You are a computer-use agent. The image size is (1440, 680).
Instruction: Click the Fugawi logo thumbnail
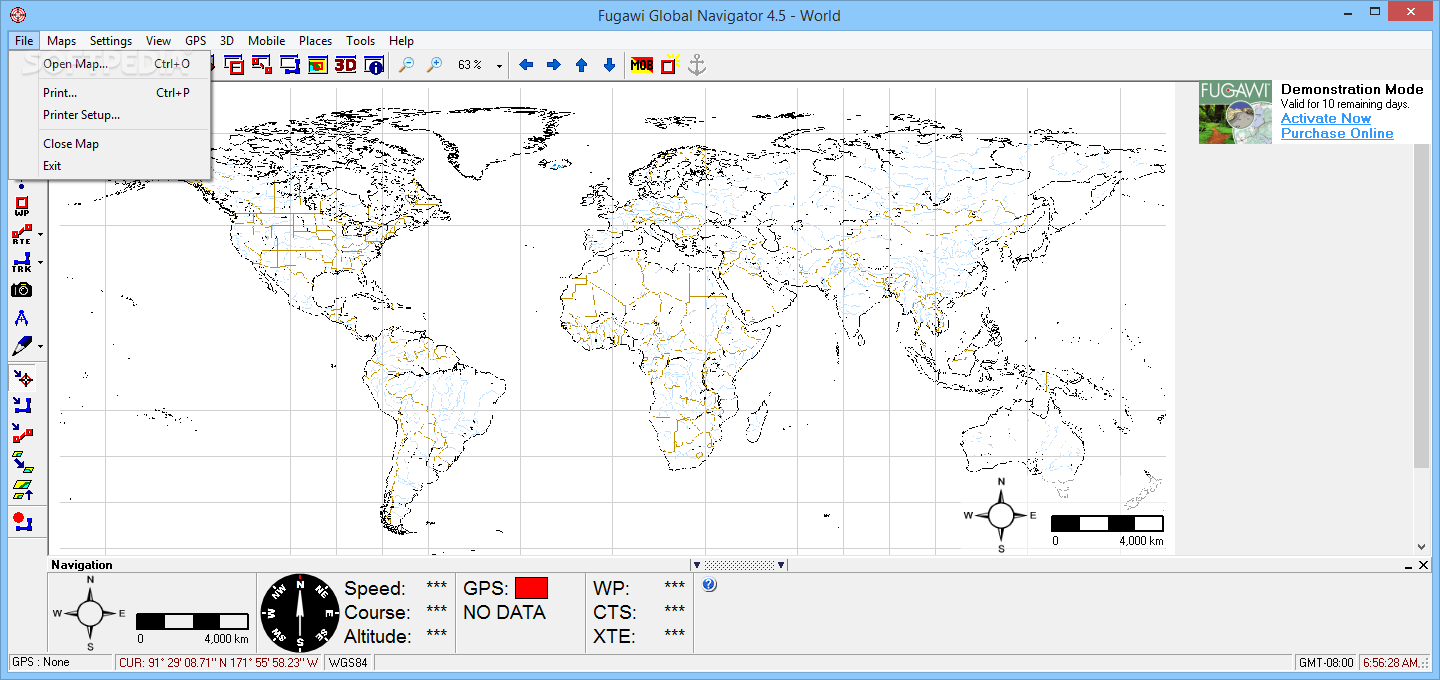click(x=1235, y=112)
